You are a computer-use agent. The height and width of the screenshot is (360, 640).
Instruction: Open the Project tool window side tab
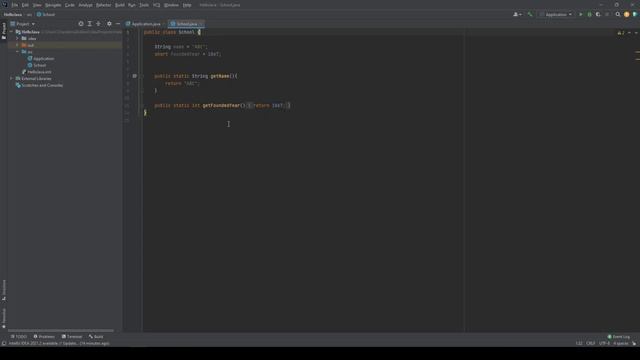[x=4, y=31]
